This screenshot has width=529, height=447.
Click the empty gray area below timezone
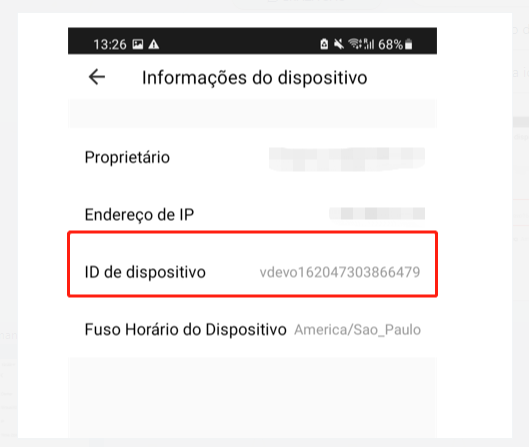pyautogui.click(x=252, y=397)
